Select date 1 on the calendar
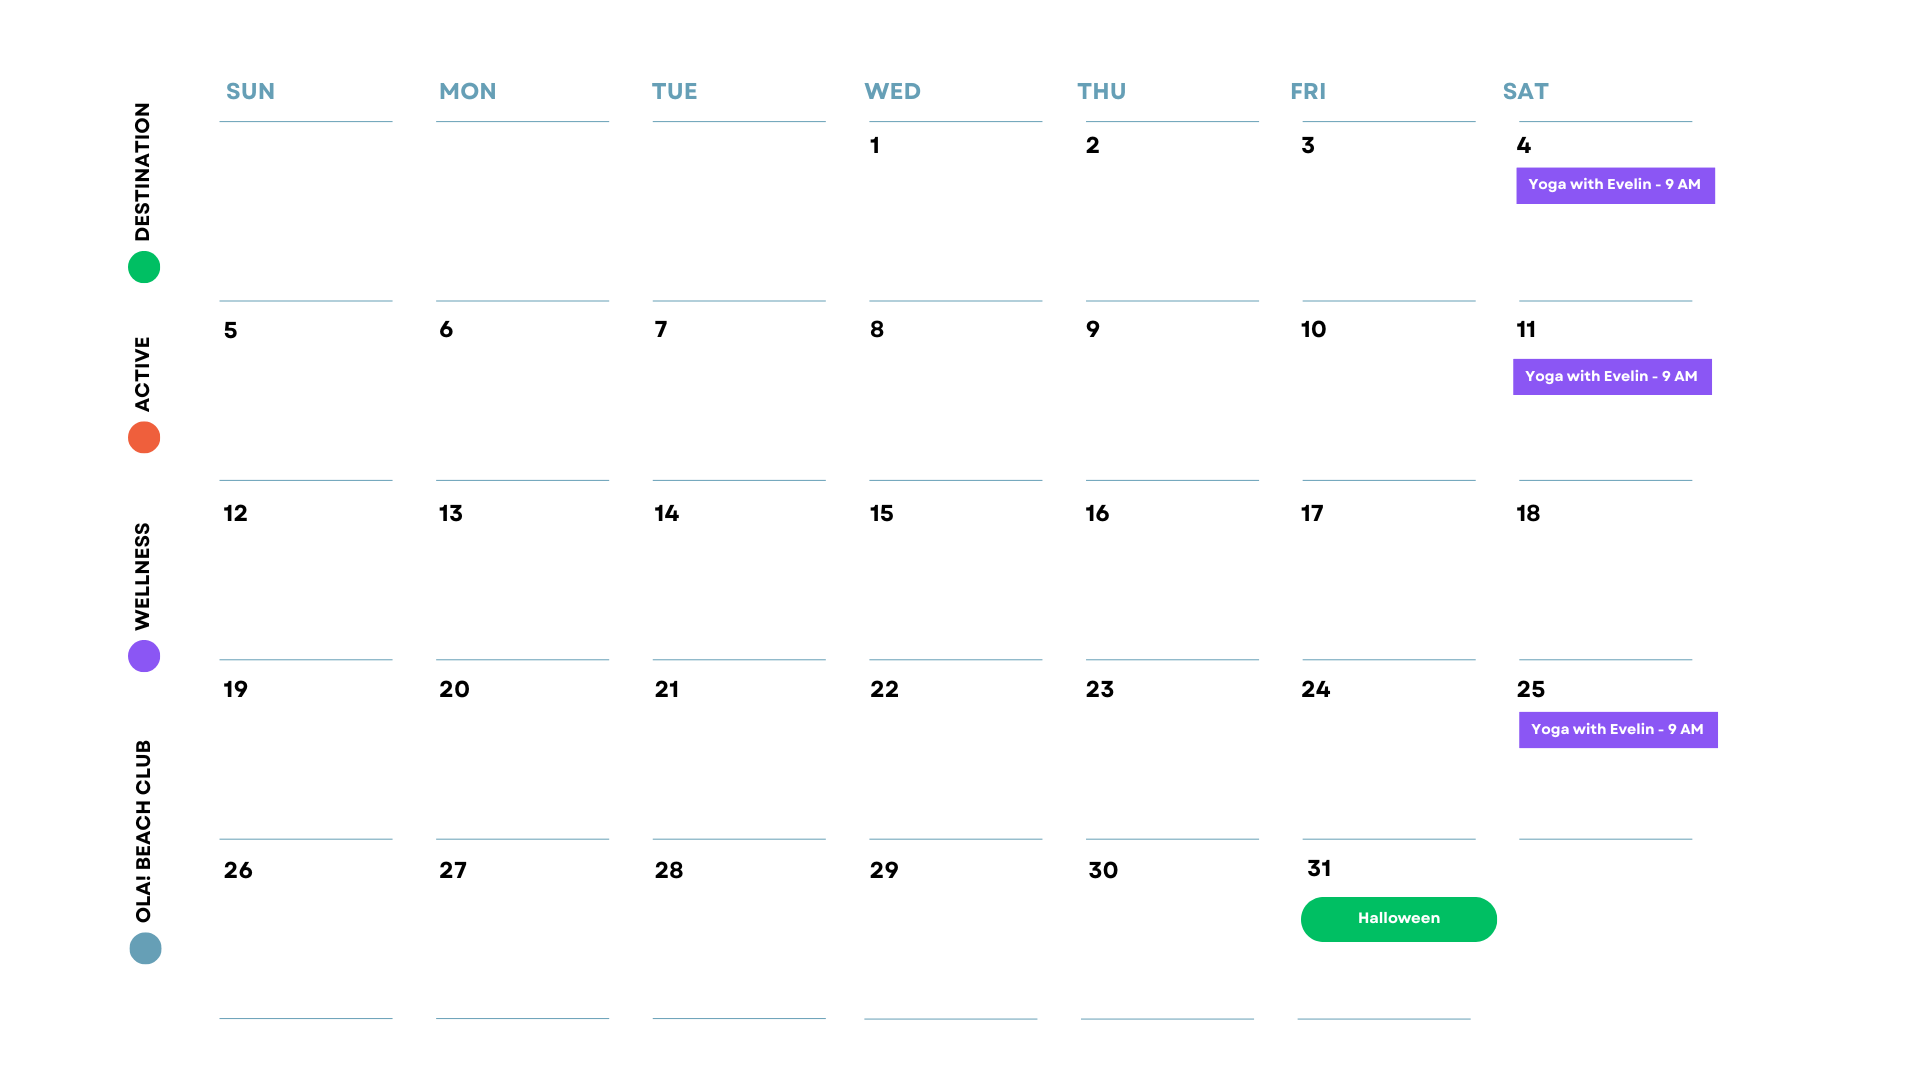The width and height of the screenshot is (1920, 1080). point(875,146)
